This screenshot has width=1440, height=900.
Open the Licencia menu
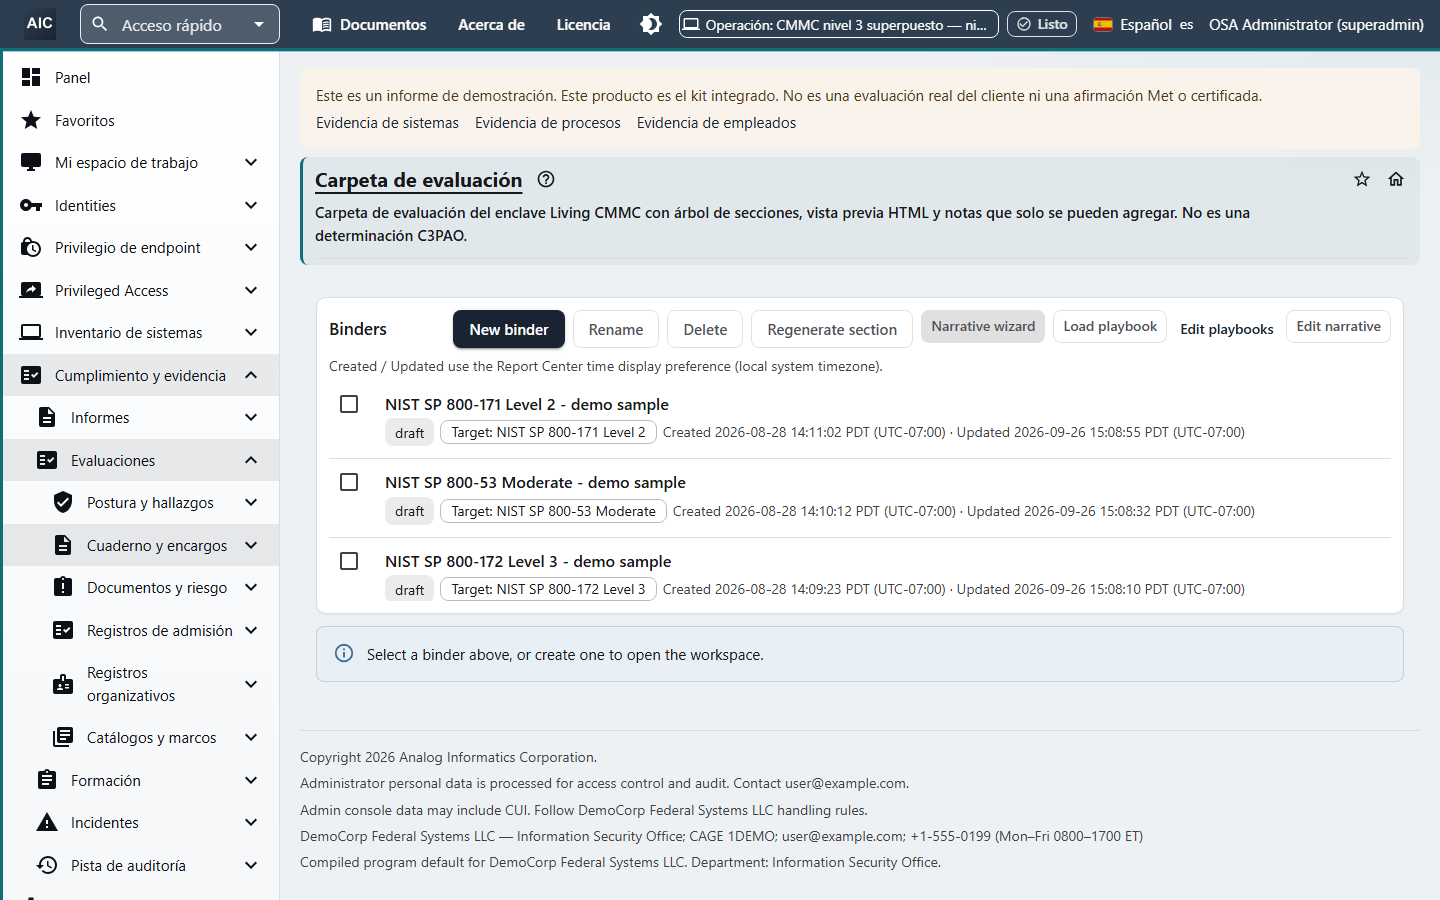(x=583, y=24)
